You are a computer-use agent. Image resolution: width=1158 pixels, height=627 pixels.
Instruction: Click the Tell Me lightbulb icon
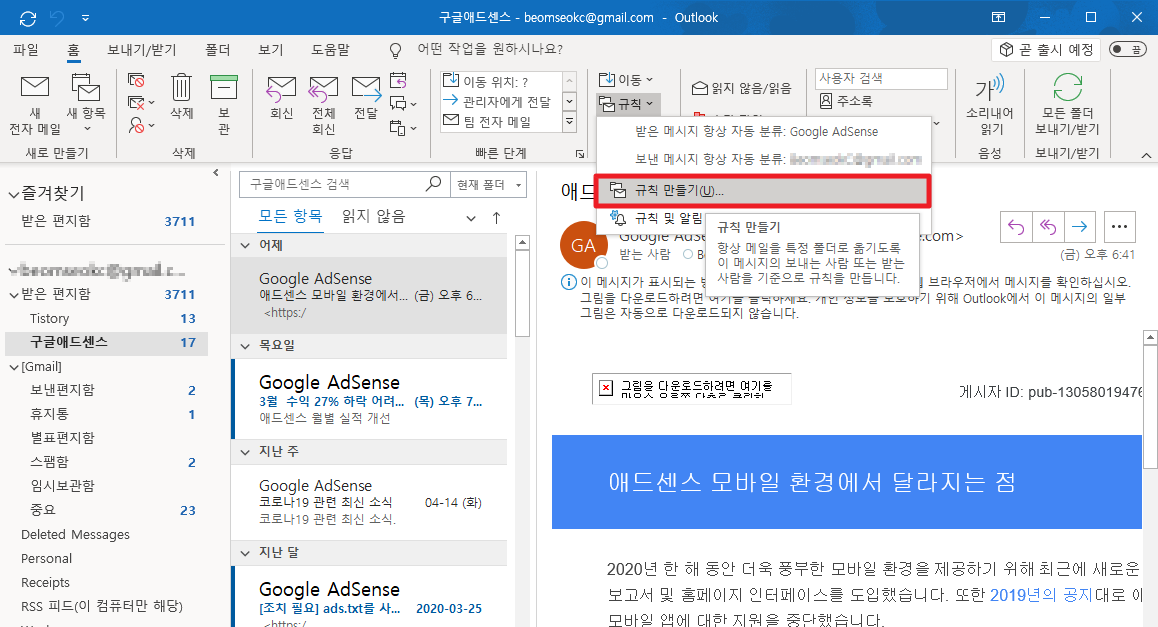[x=396, y=50]
